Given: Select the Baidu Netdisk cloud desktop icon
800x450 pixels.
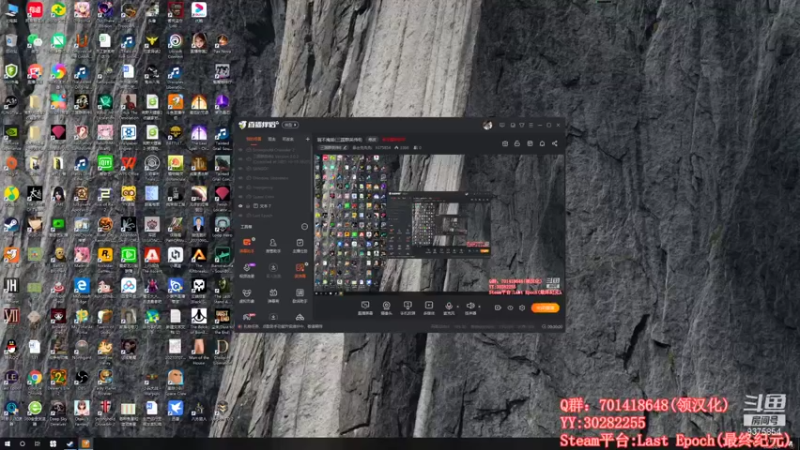Looking at the screenshot, I should coord(129,286).
